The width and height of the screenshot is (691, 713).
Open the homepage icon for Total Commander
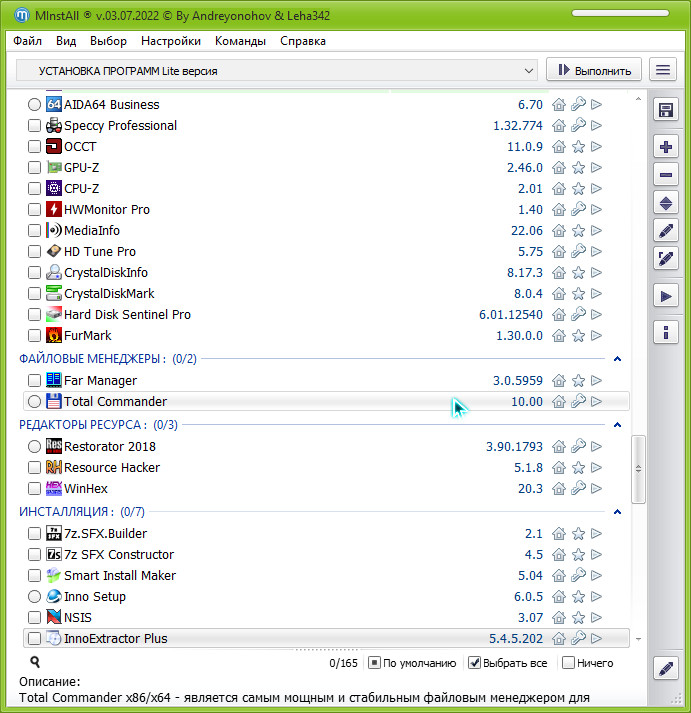(x=560, y=402)
